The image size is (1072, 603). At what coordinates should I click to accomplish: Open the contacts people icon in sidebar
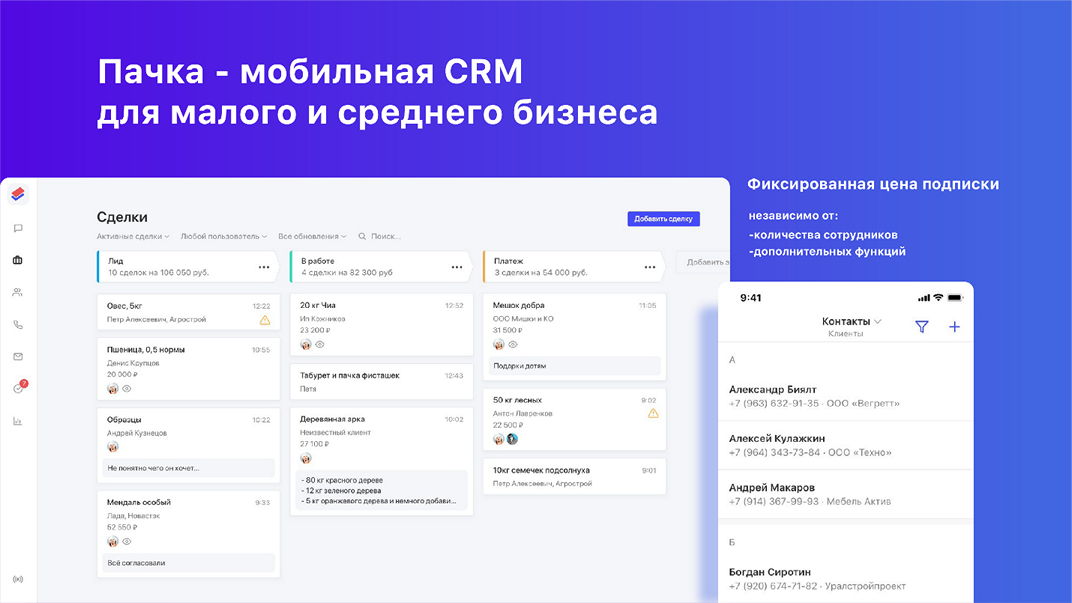coord(18,292)
